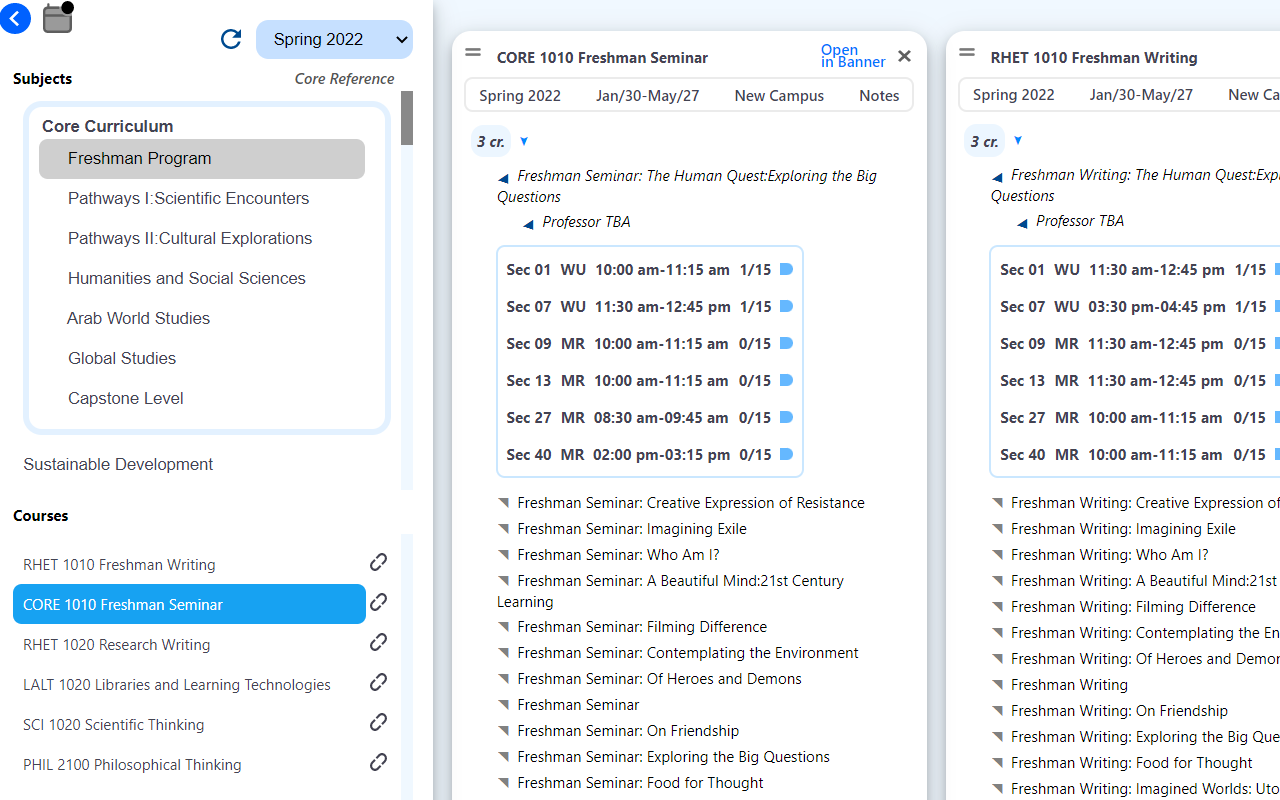Click link icon for RHET 1010 Freshman Writing
This screenshot has height=800, width=1280.
coord(378,563)
